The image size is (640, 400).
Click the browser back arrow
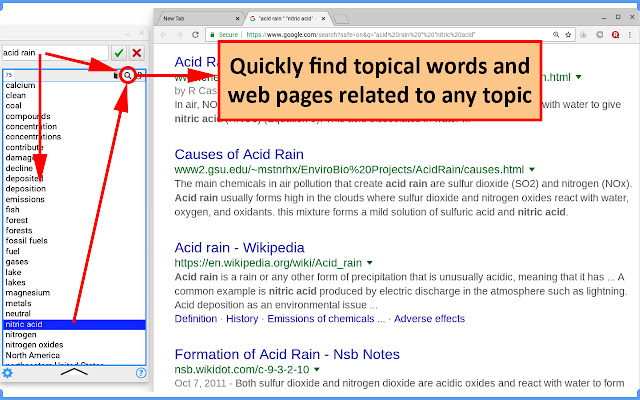164,35
